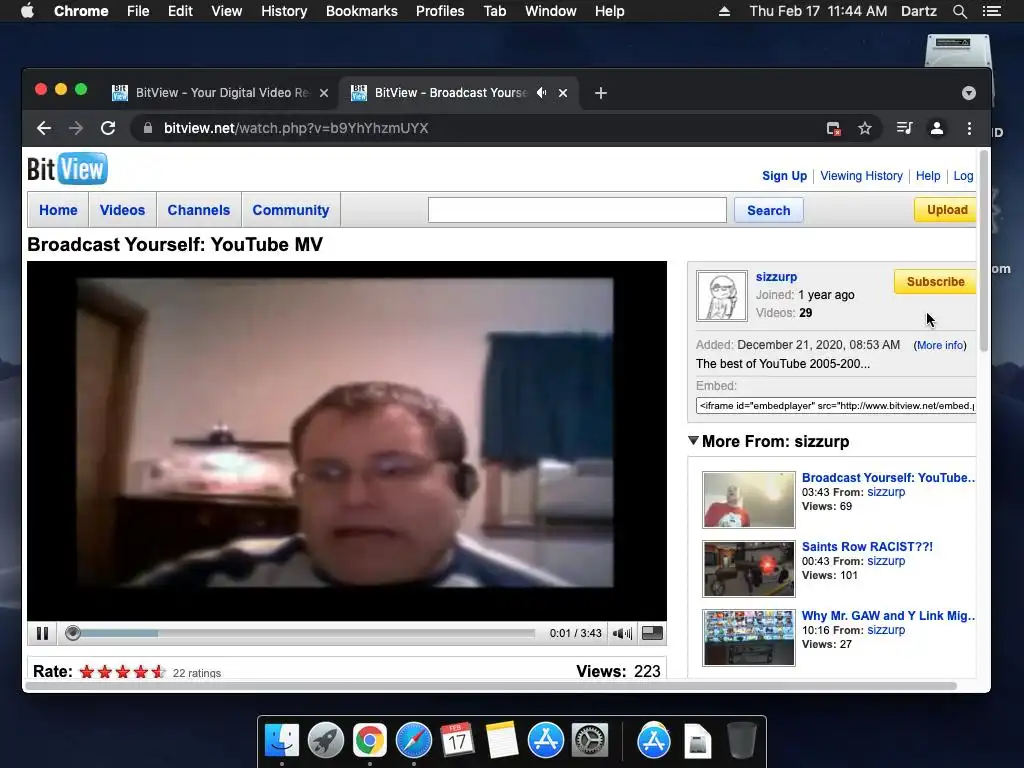The image size is (1024, 768).
Task: Open the Sign Up link
Action: click(784, 176)
